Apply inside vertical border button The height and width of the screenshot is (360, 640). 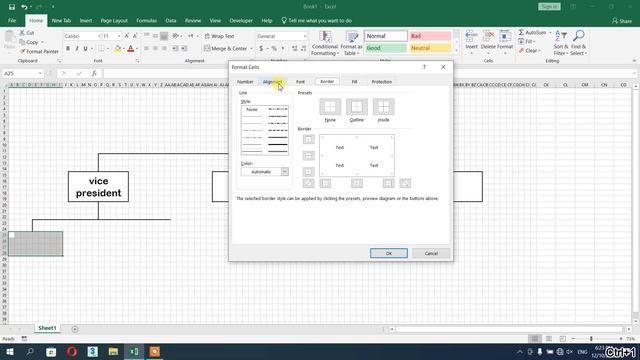357,183
